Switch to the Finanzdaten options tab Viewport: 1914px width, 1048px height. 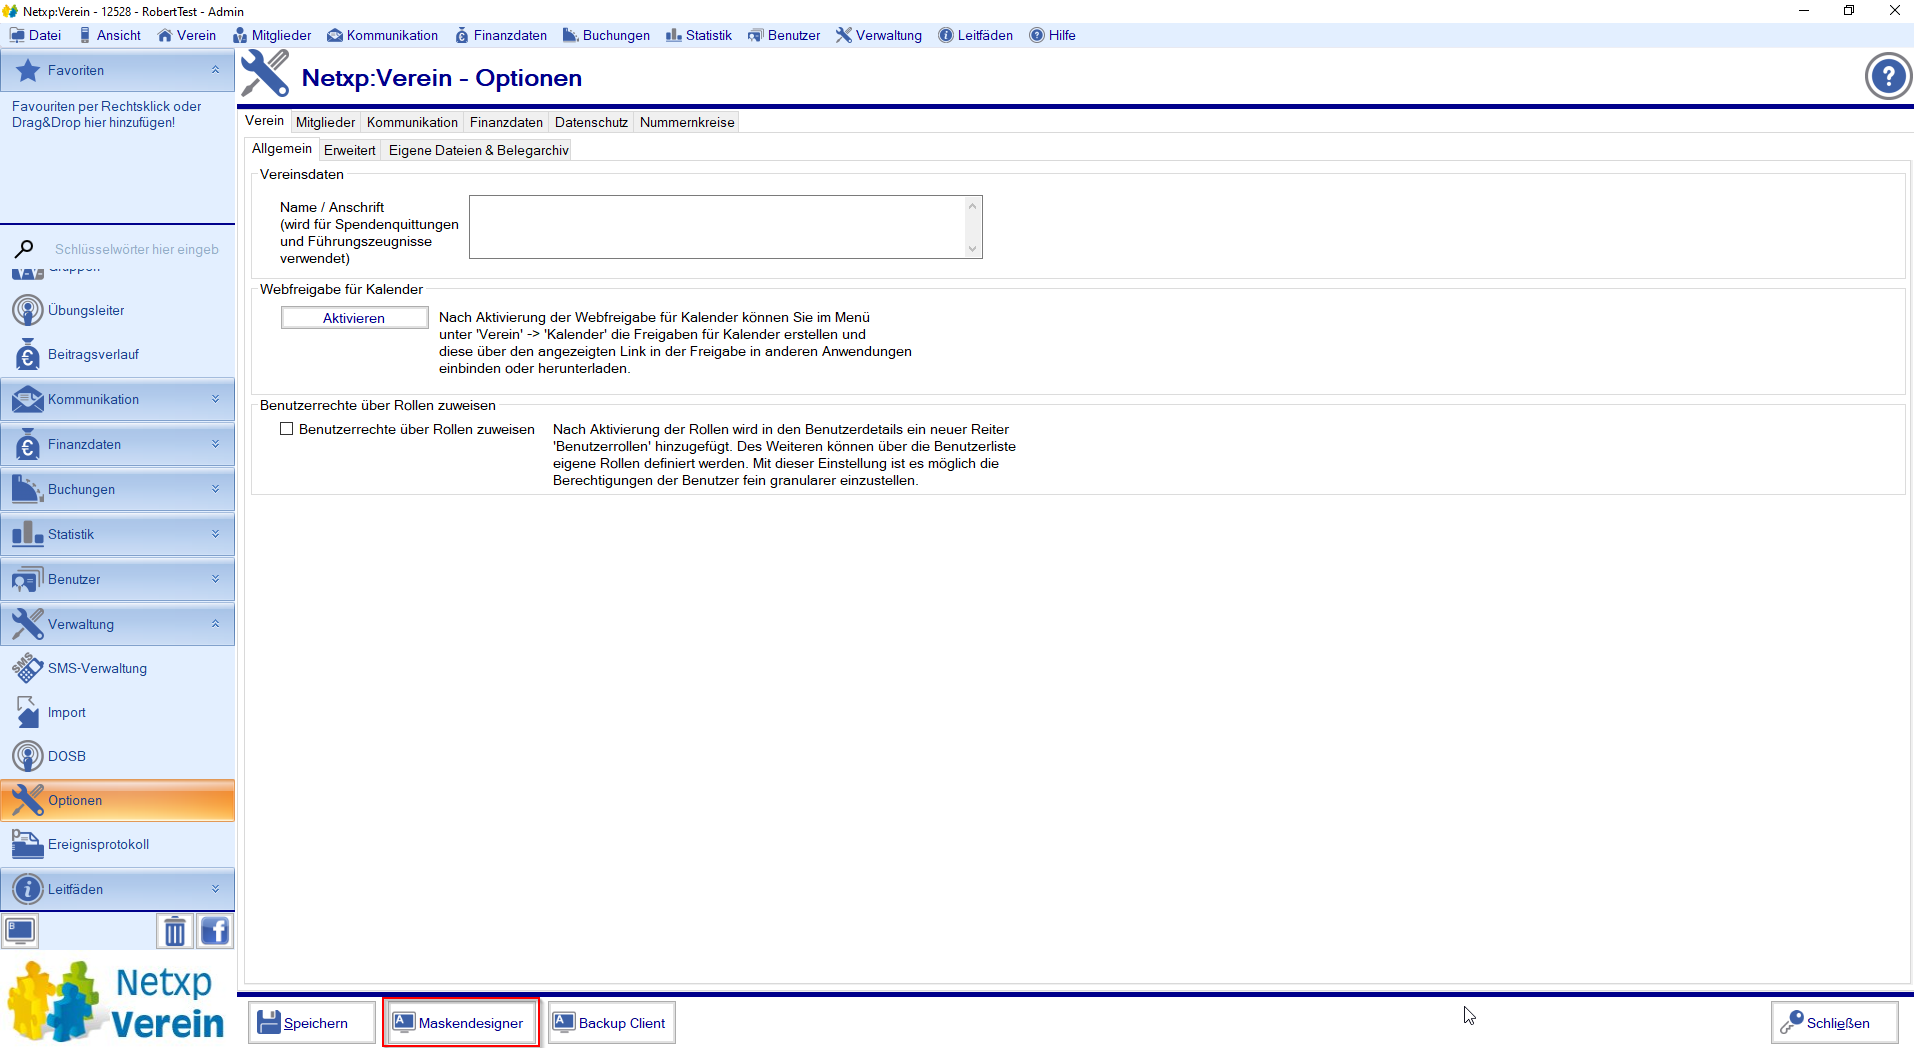click(506, 122)
